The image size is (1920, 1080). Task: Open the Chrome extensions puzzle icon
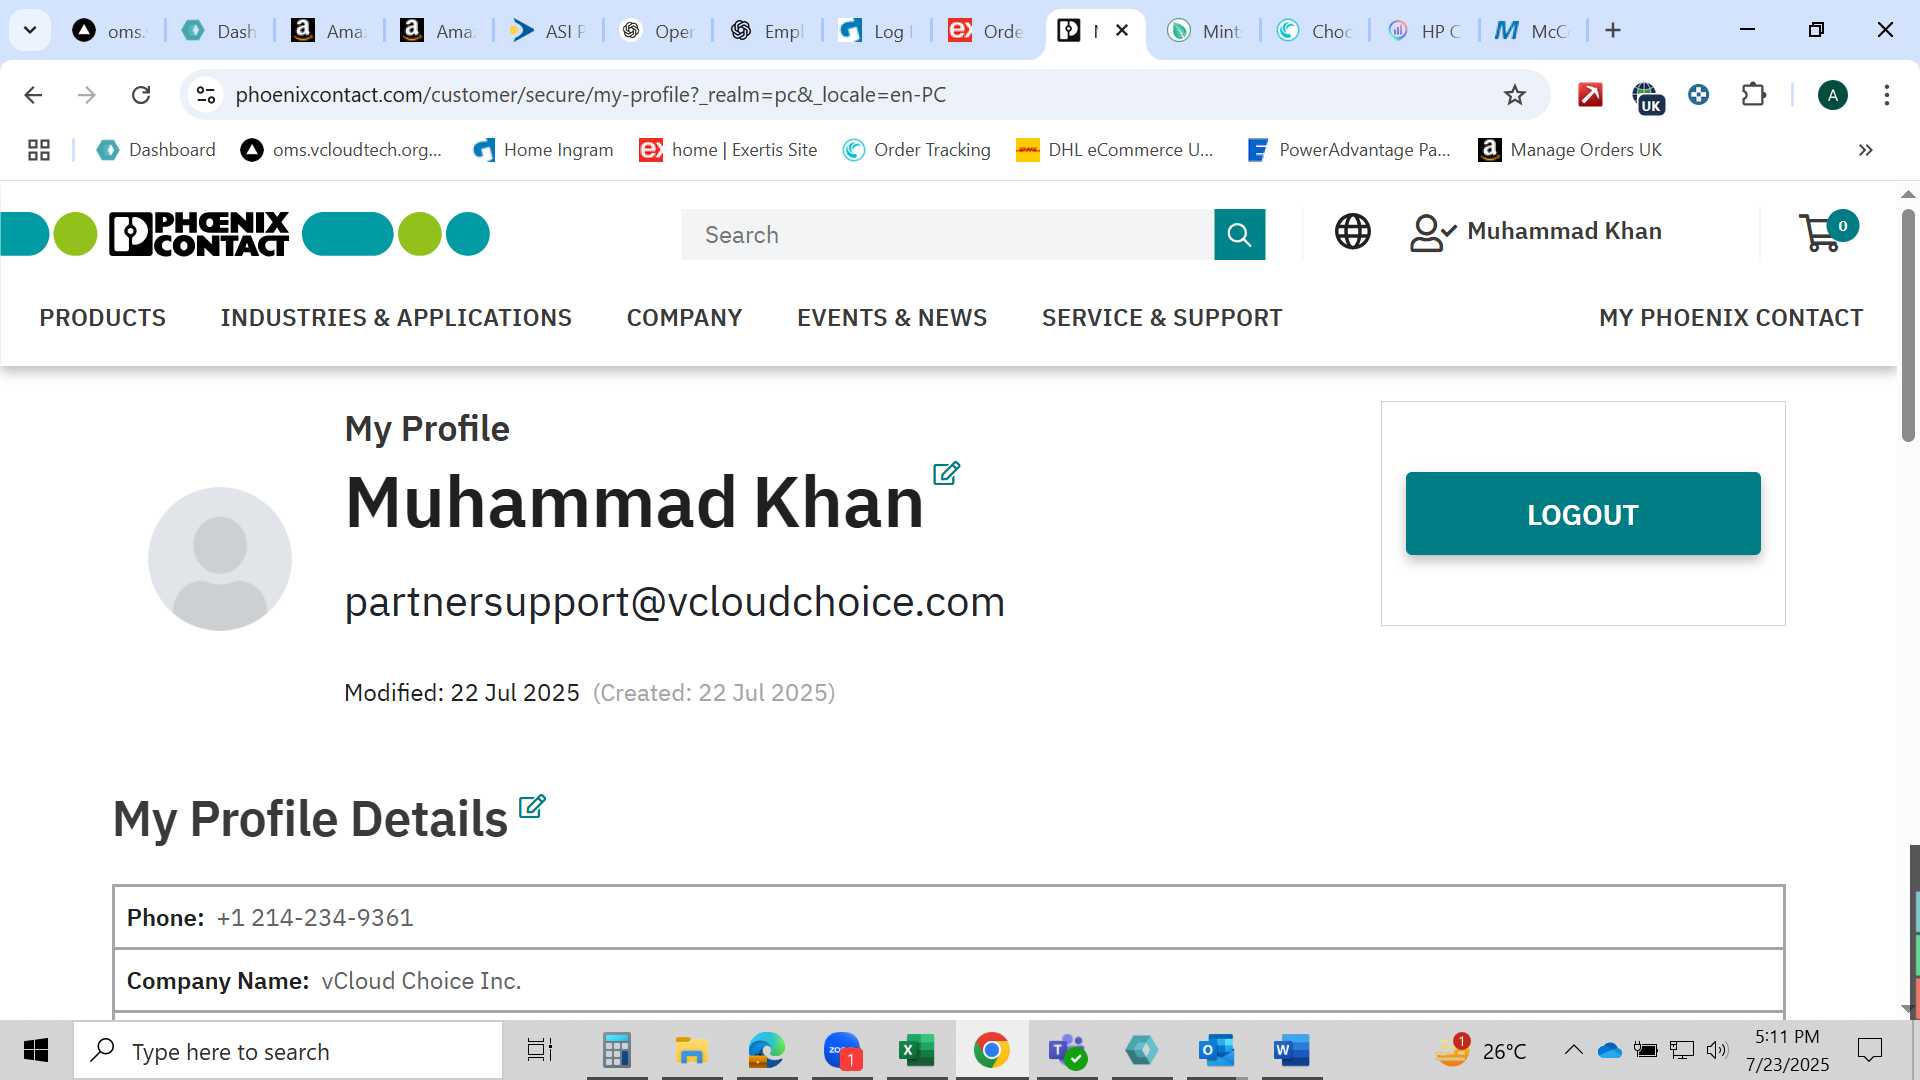coord(1753,95)
